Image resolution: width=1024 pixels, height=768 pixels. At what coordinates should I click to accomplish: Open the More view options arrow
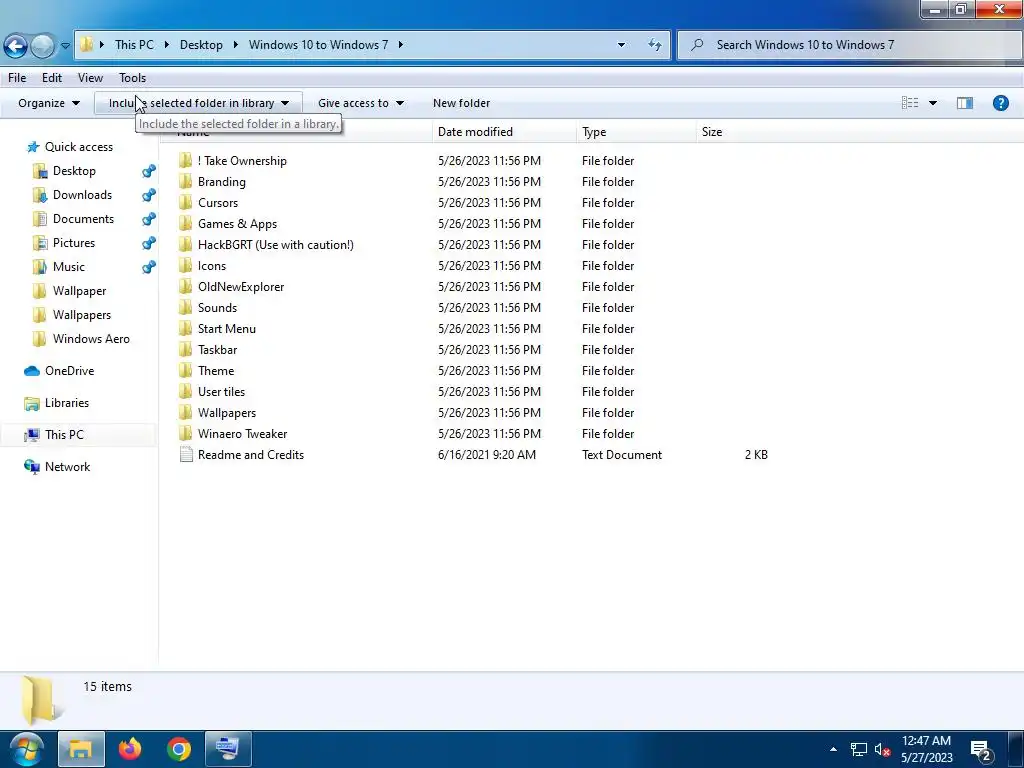(933, 103)
